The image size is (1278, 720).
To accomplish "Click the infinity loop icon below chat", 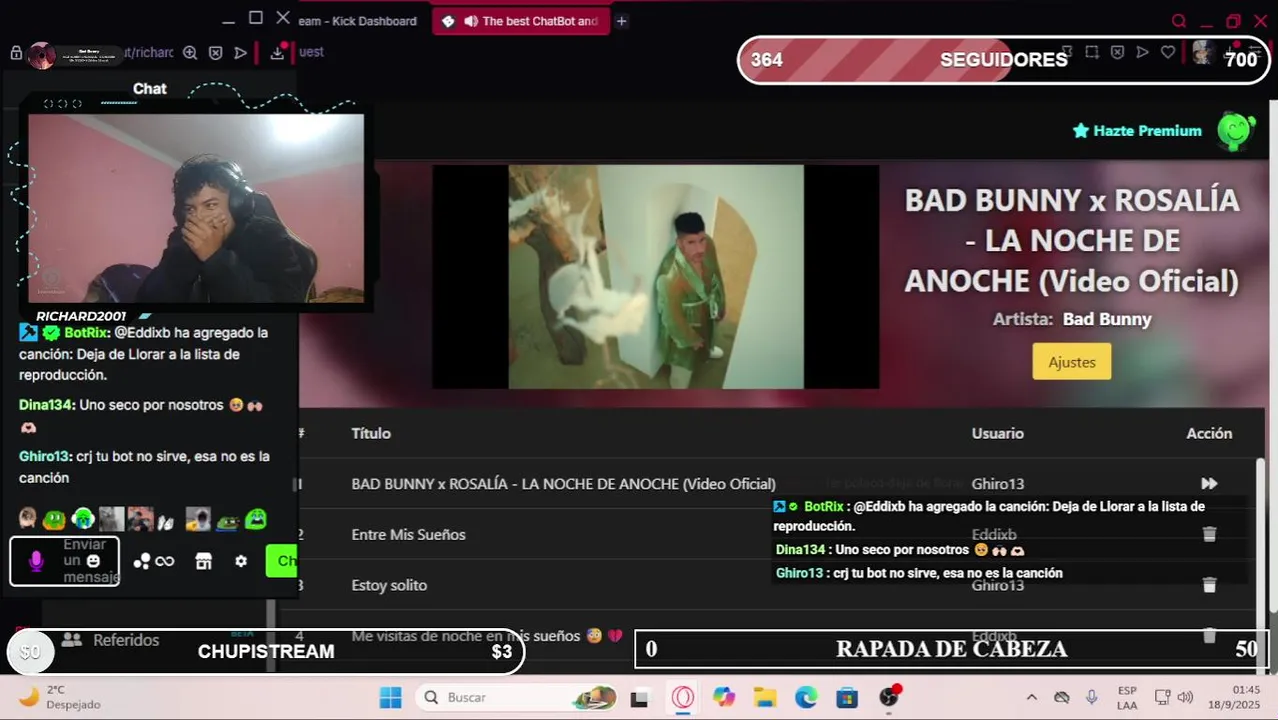I will coord(165,561).
